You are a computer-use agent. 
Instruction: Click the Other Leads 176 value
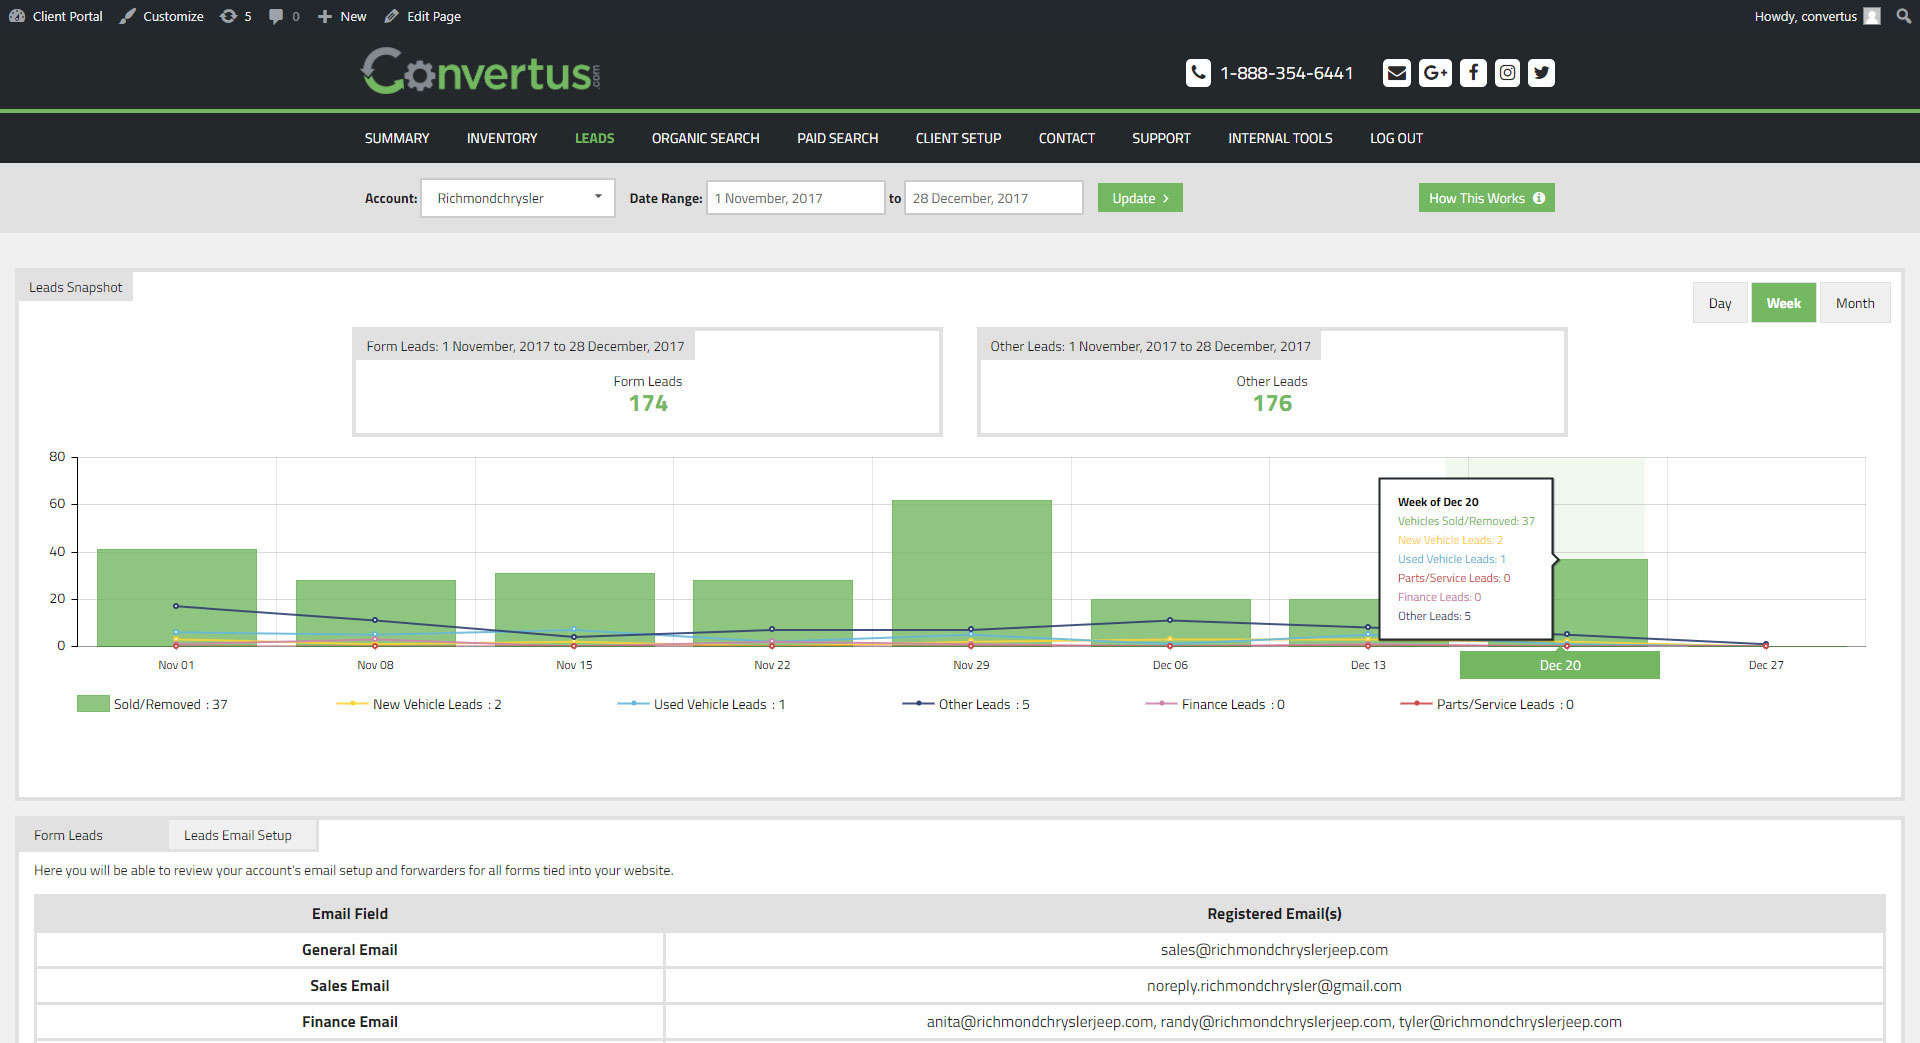pyautogui.click(x=1272, y=403)
